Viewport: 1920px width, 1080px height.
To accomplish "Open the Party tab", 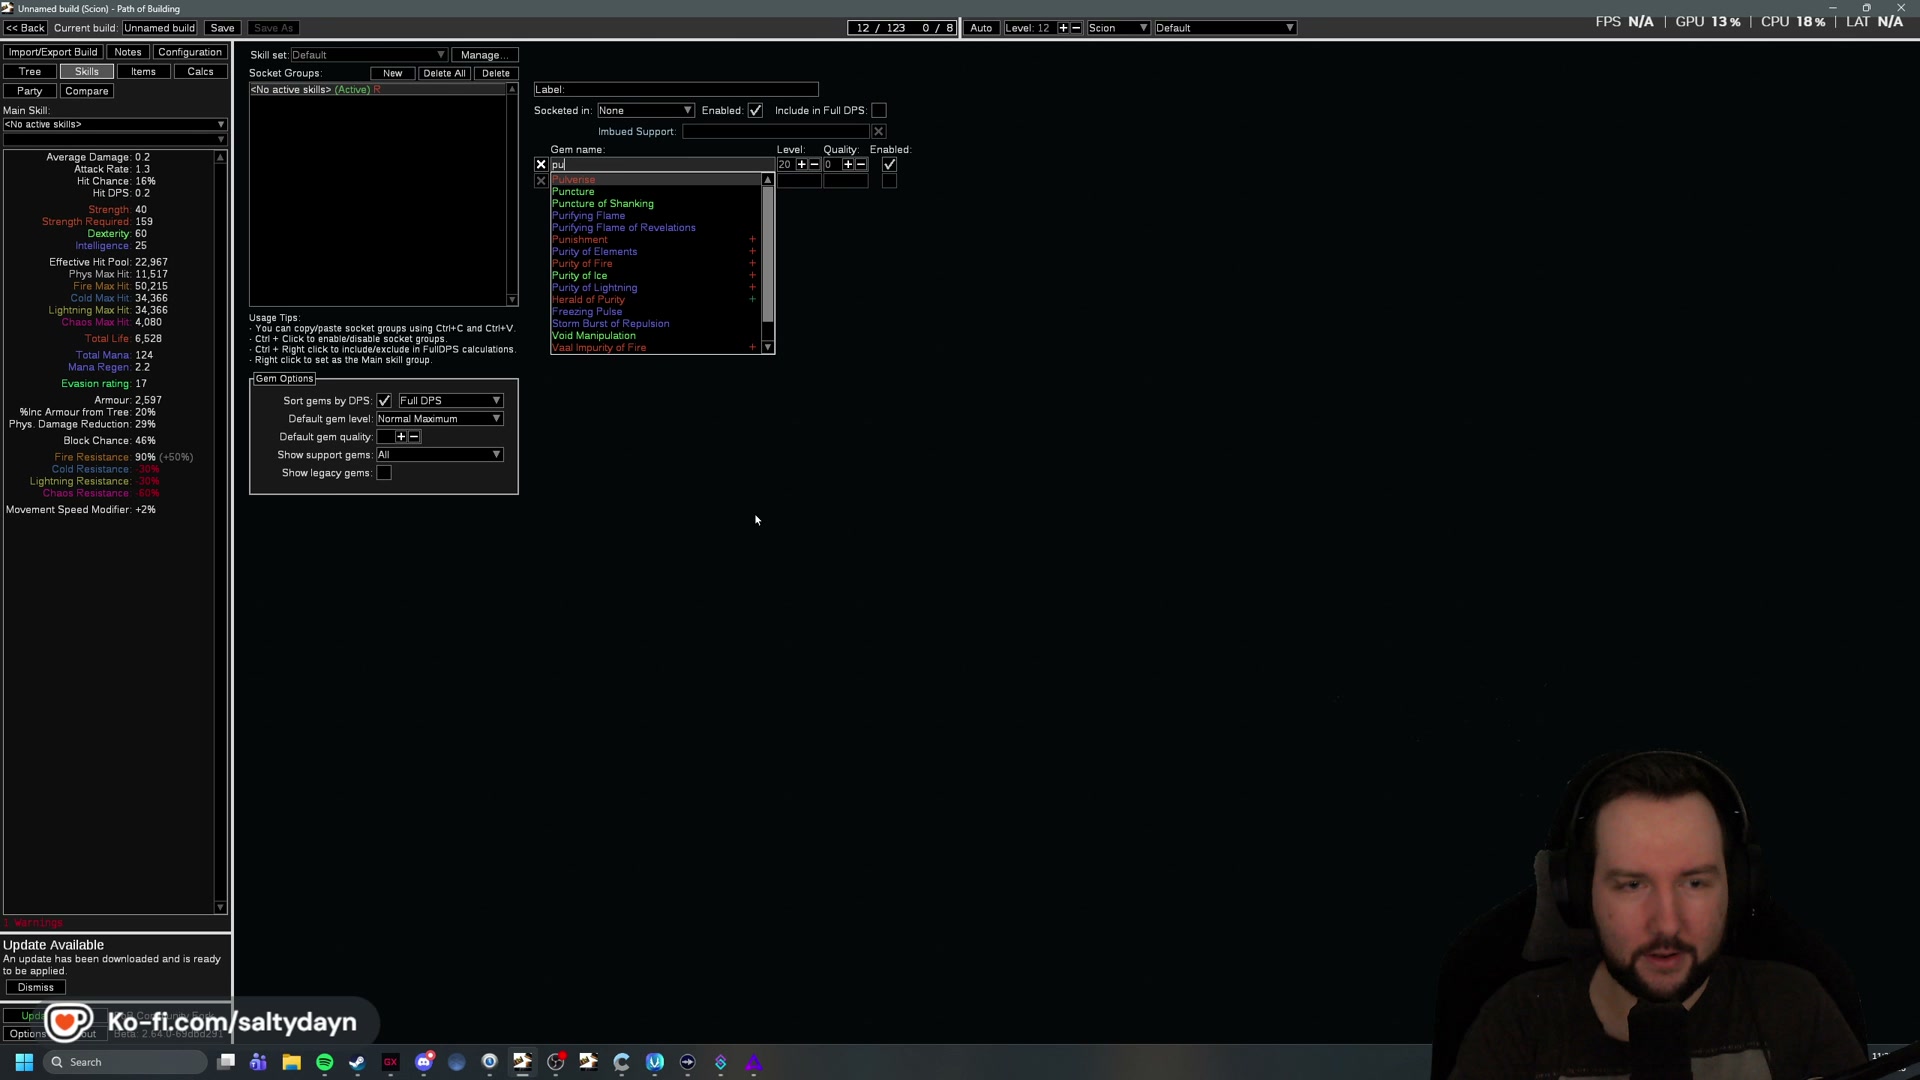I will tap(29, 91).
